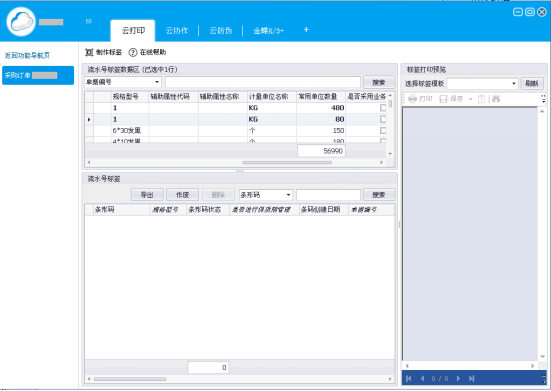Expand the 保存 save dropdown arrow
This screenshot has height=391, width=551.
pos(471,99)
